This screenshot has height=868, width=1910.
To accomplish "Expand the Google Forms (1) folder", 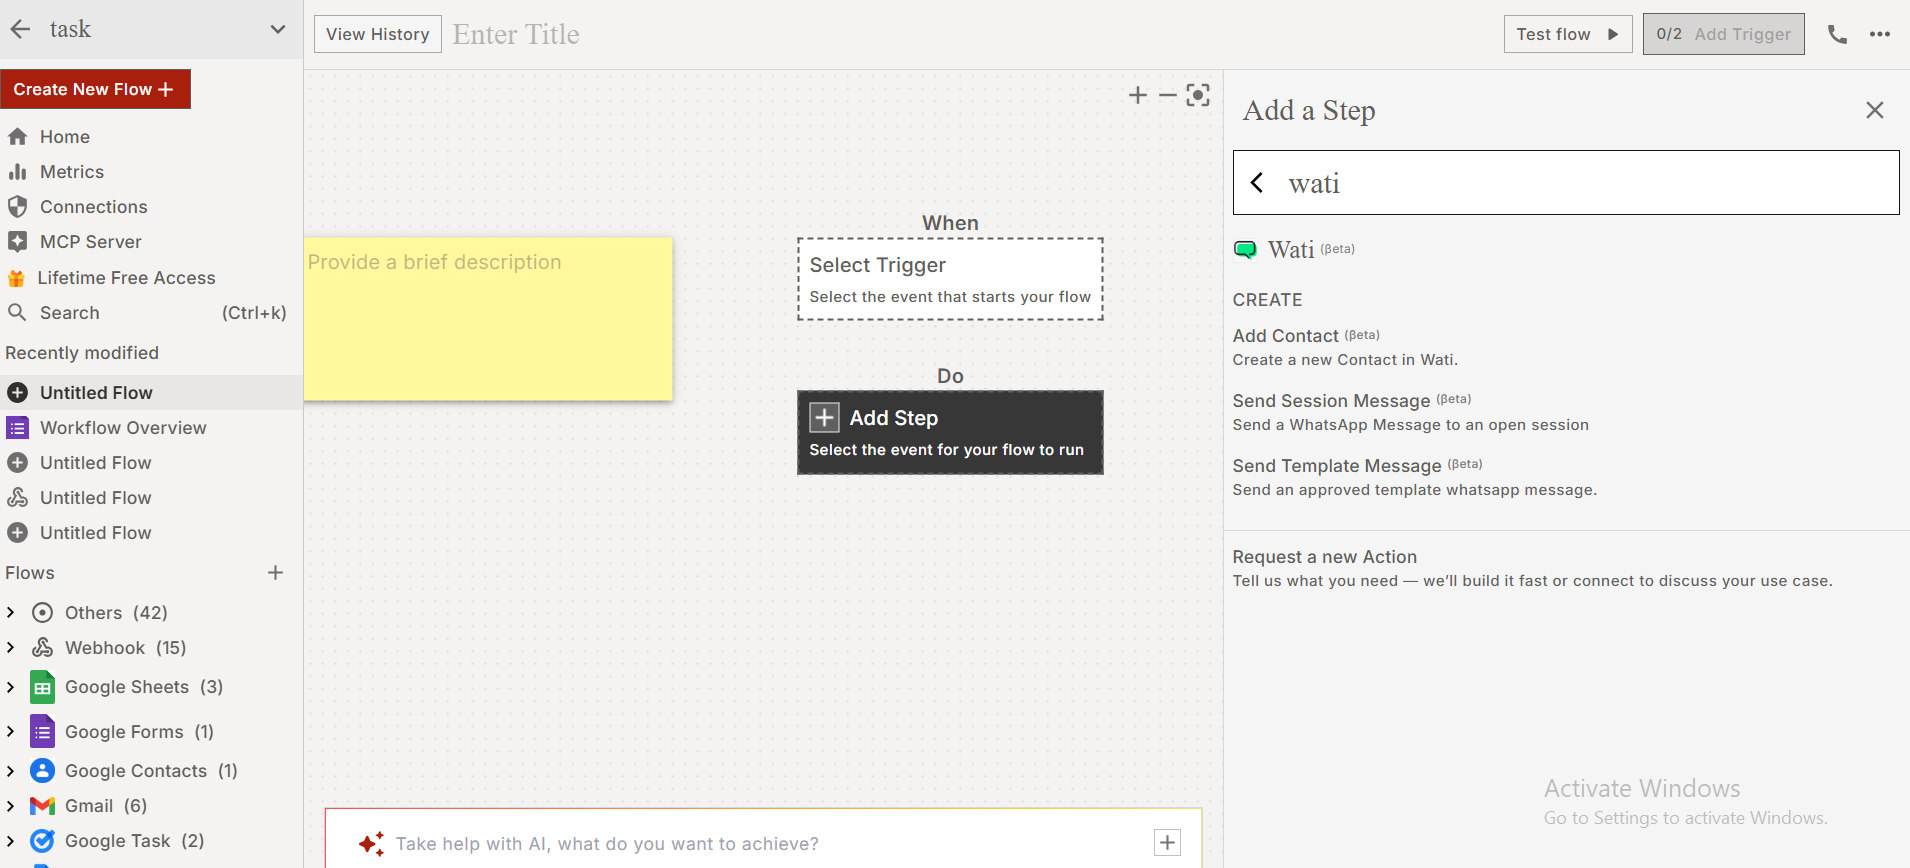I will point(11,732).
